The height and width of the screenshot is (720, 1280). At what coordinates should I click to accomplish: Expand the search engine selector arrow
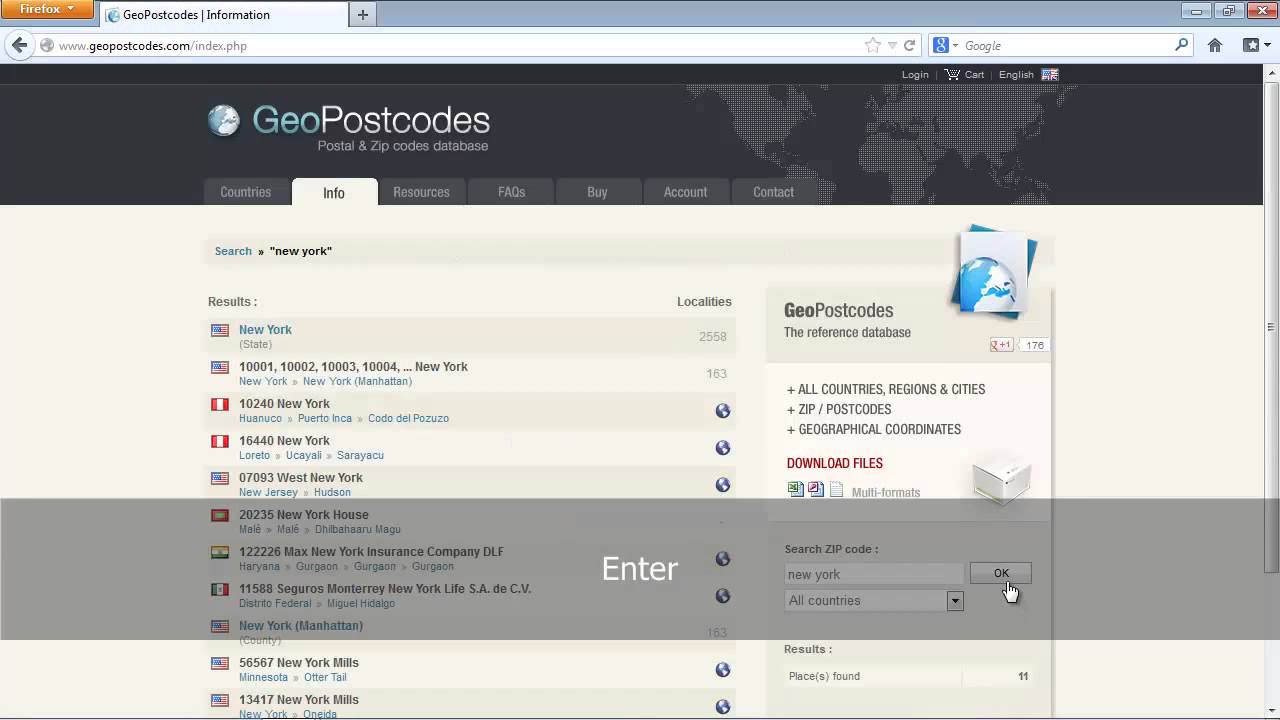click(x=955, y=45)
